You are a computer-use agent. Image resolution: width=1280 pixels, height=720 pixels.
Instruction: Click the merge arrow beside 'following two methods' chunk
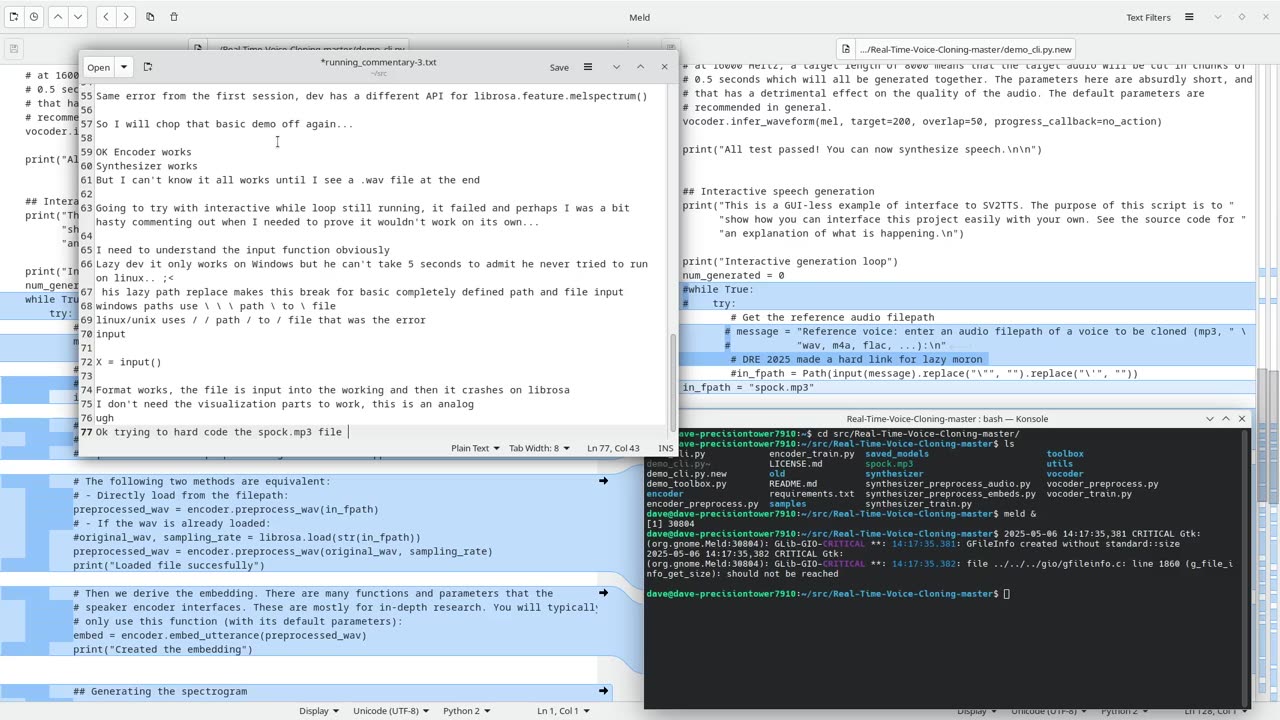(603, 481)
